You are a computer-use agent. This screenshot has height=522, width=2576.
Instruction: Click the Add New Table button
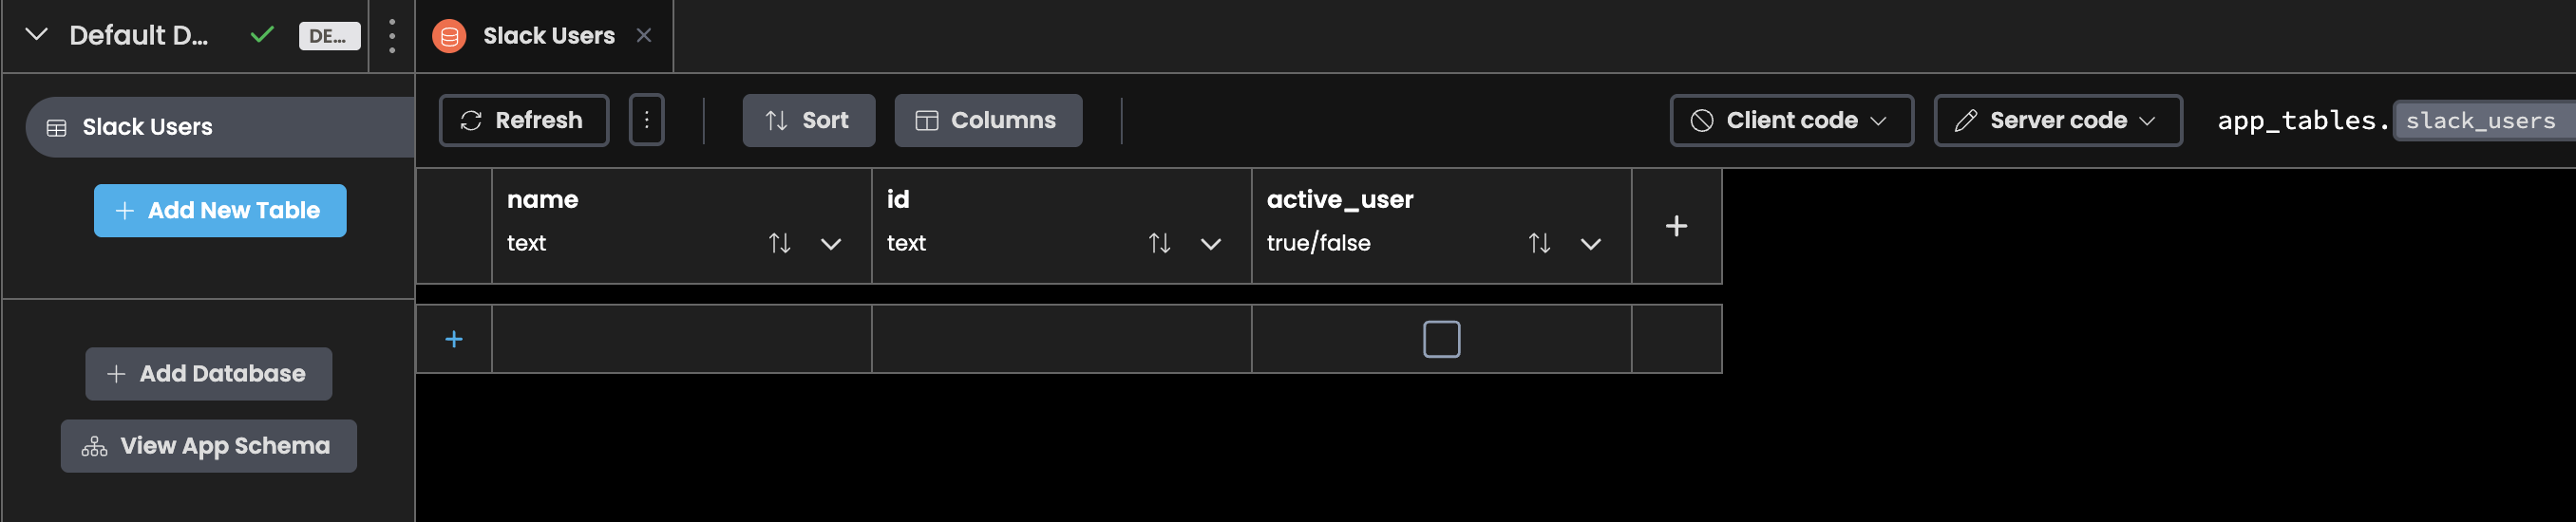[x=220, y=211]
